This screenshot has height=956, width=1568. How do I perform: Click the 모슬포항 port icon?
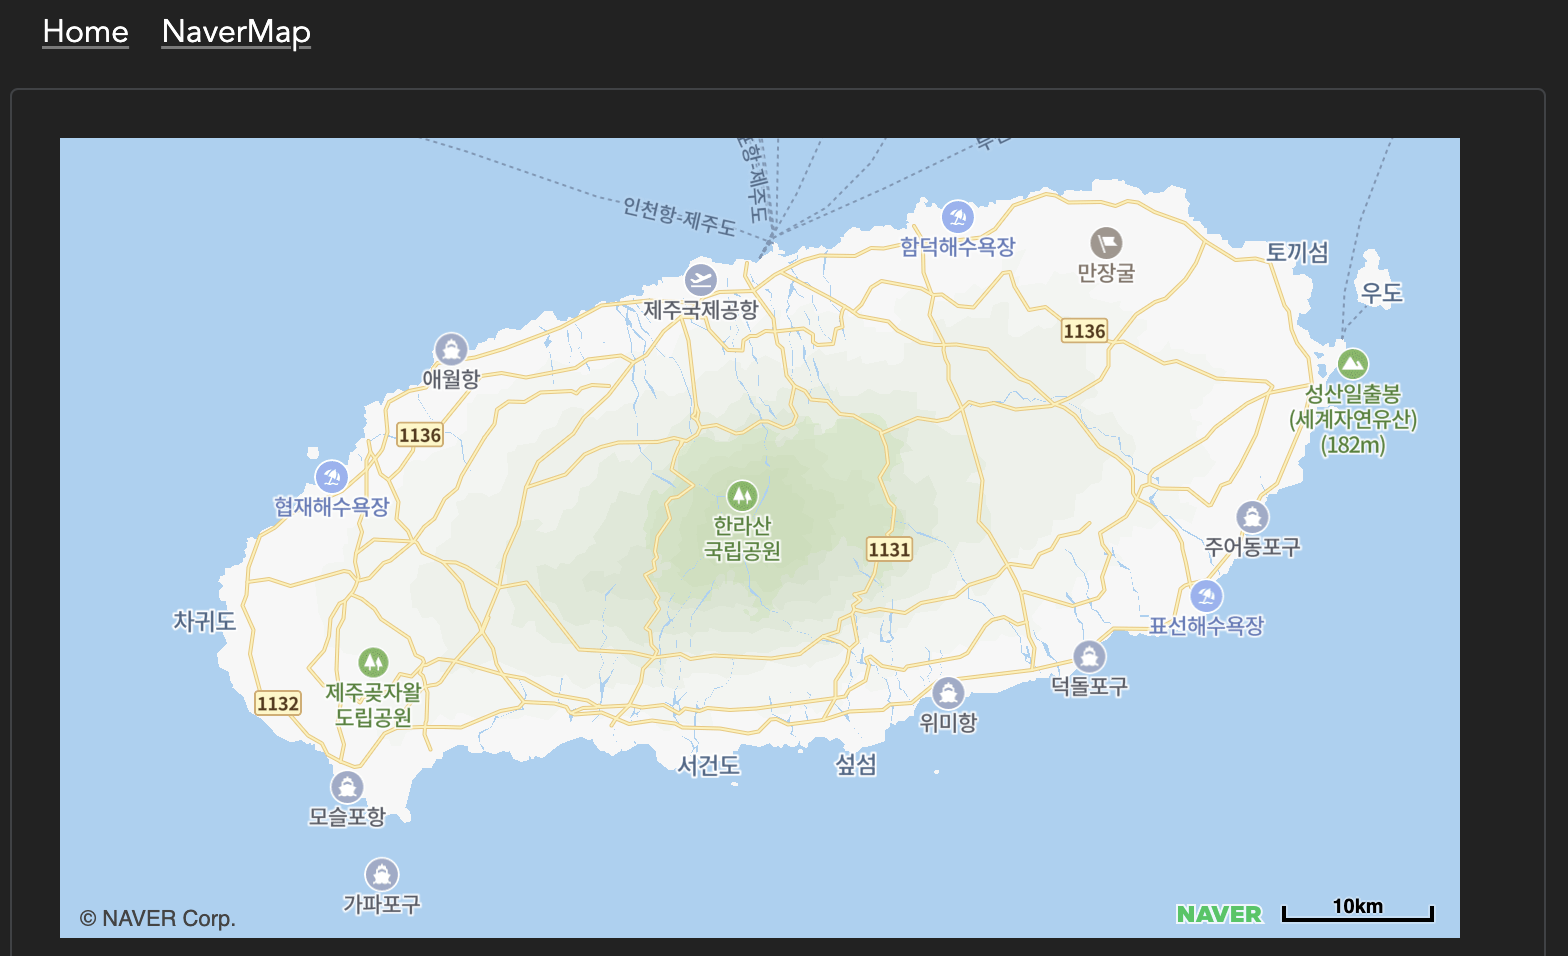[347, 787]
